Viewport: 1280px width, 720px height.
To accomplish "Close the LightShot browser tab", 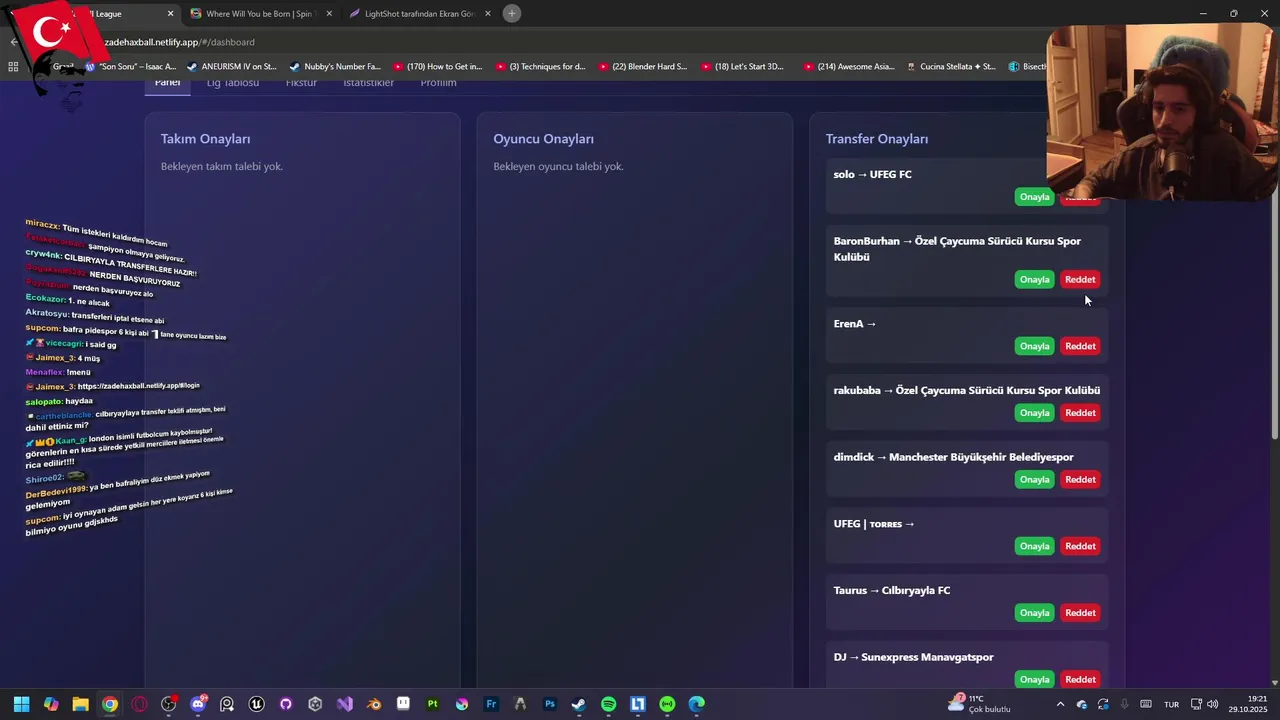I will pos(487,14).
